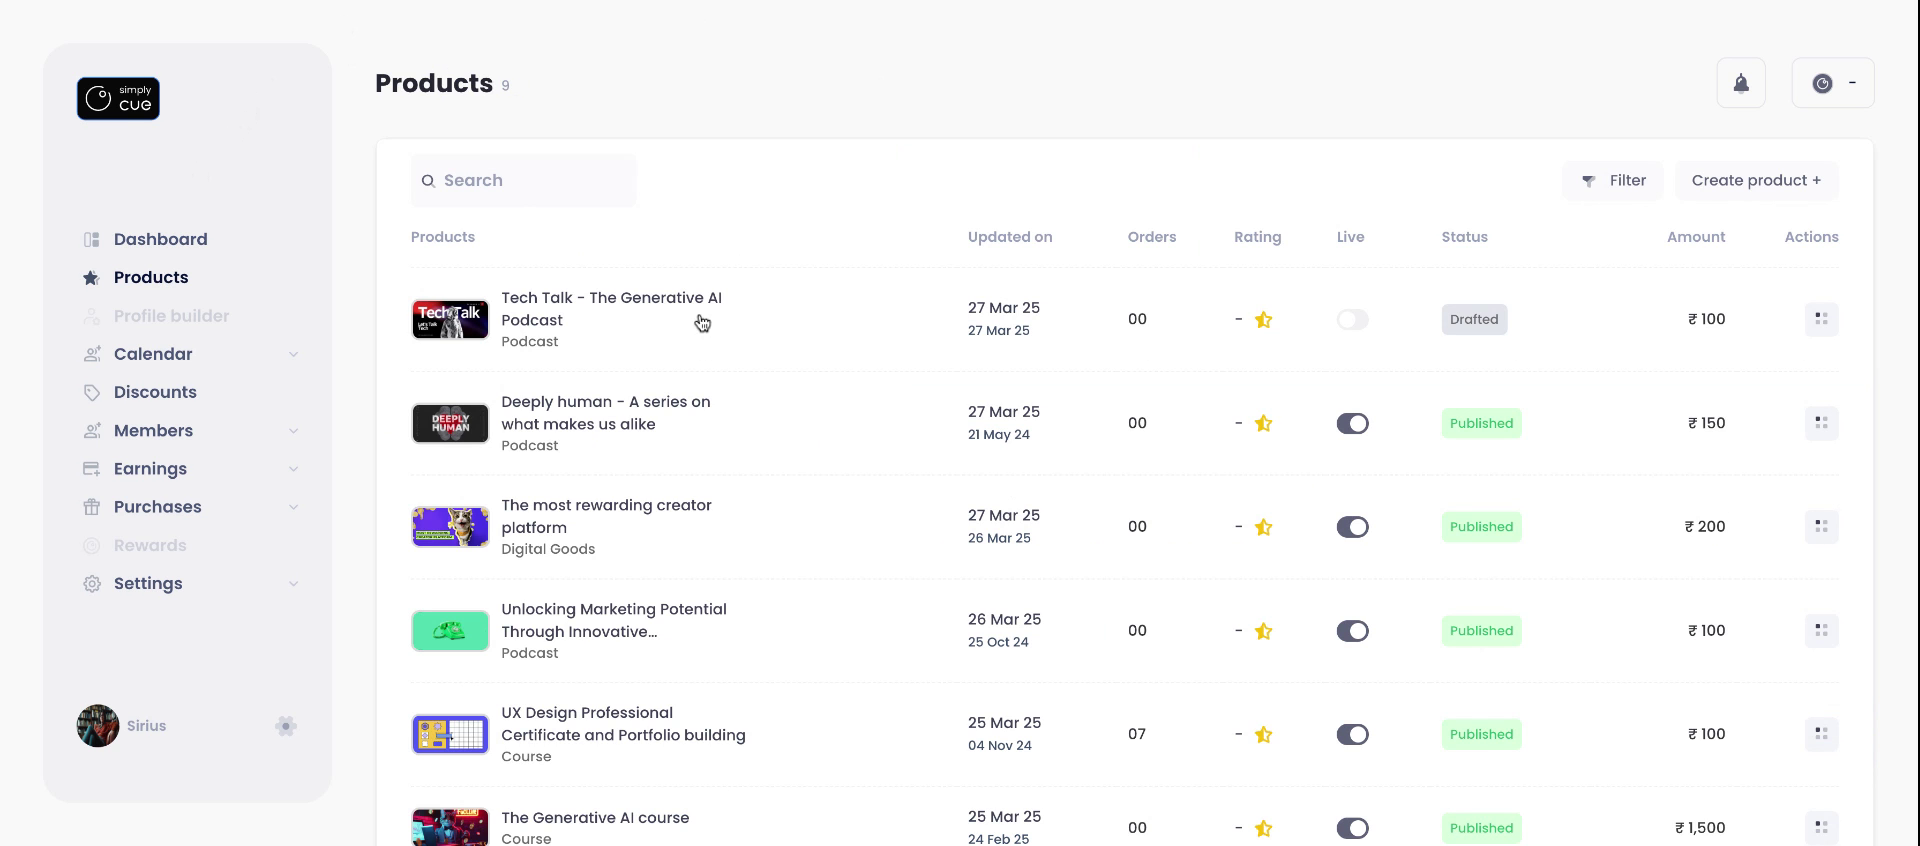Image resolution: width=1920 pixels, height=846 pixels.
Task: Open Discounts from the sidebar
Action: coord(155,392)
